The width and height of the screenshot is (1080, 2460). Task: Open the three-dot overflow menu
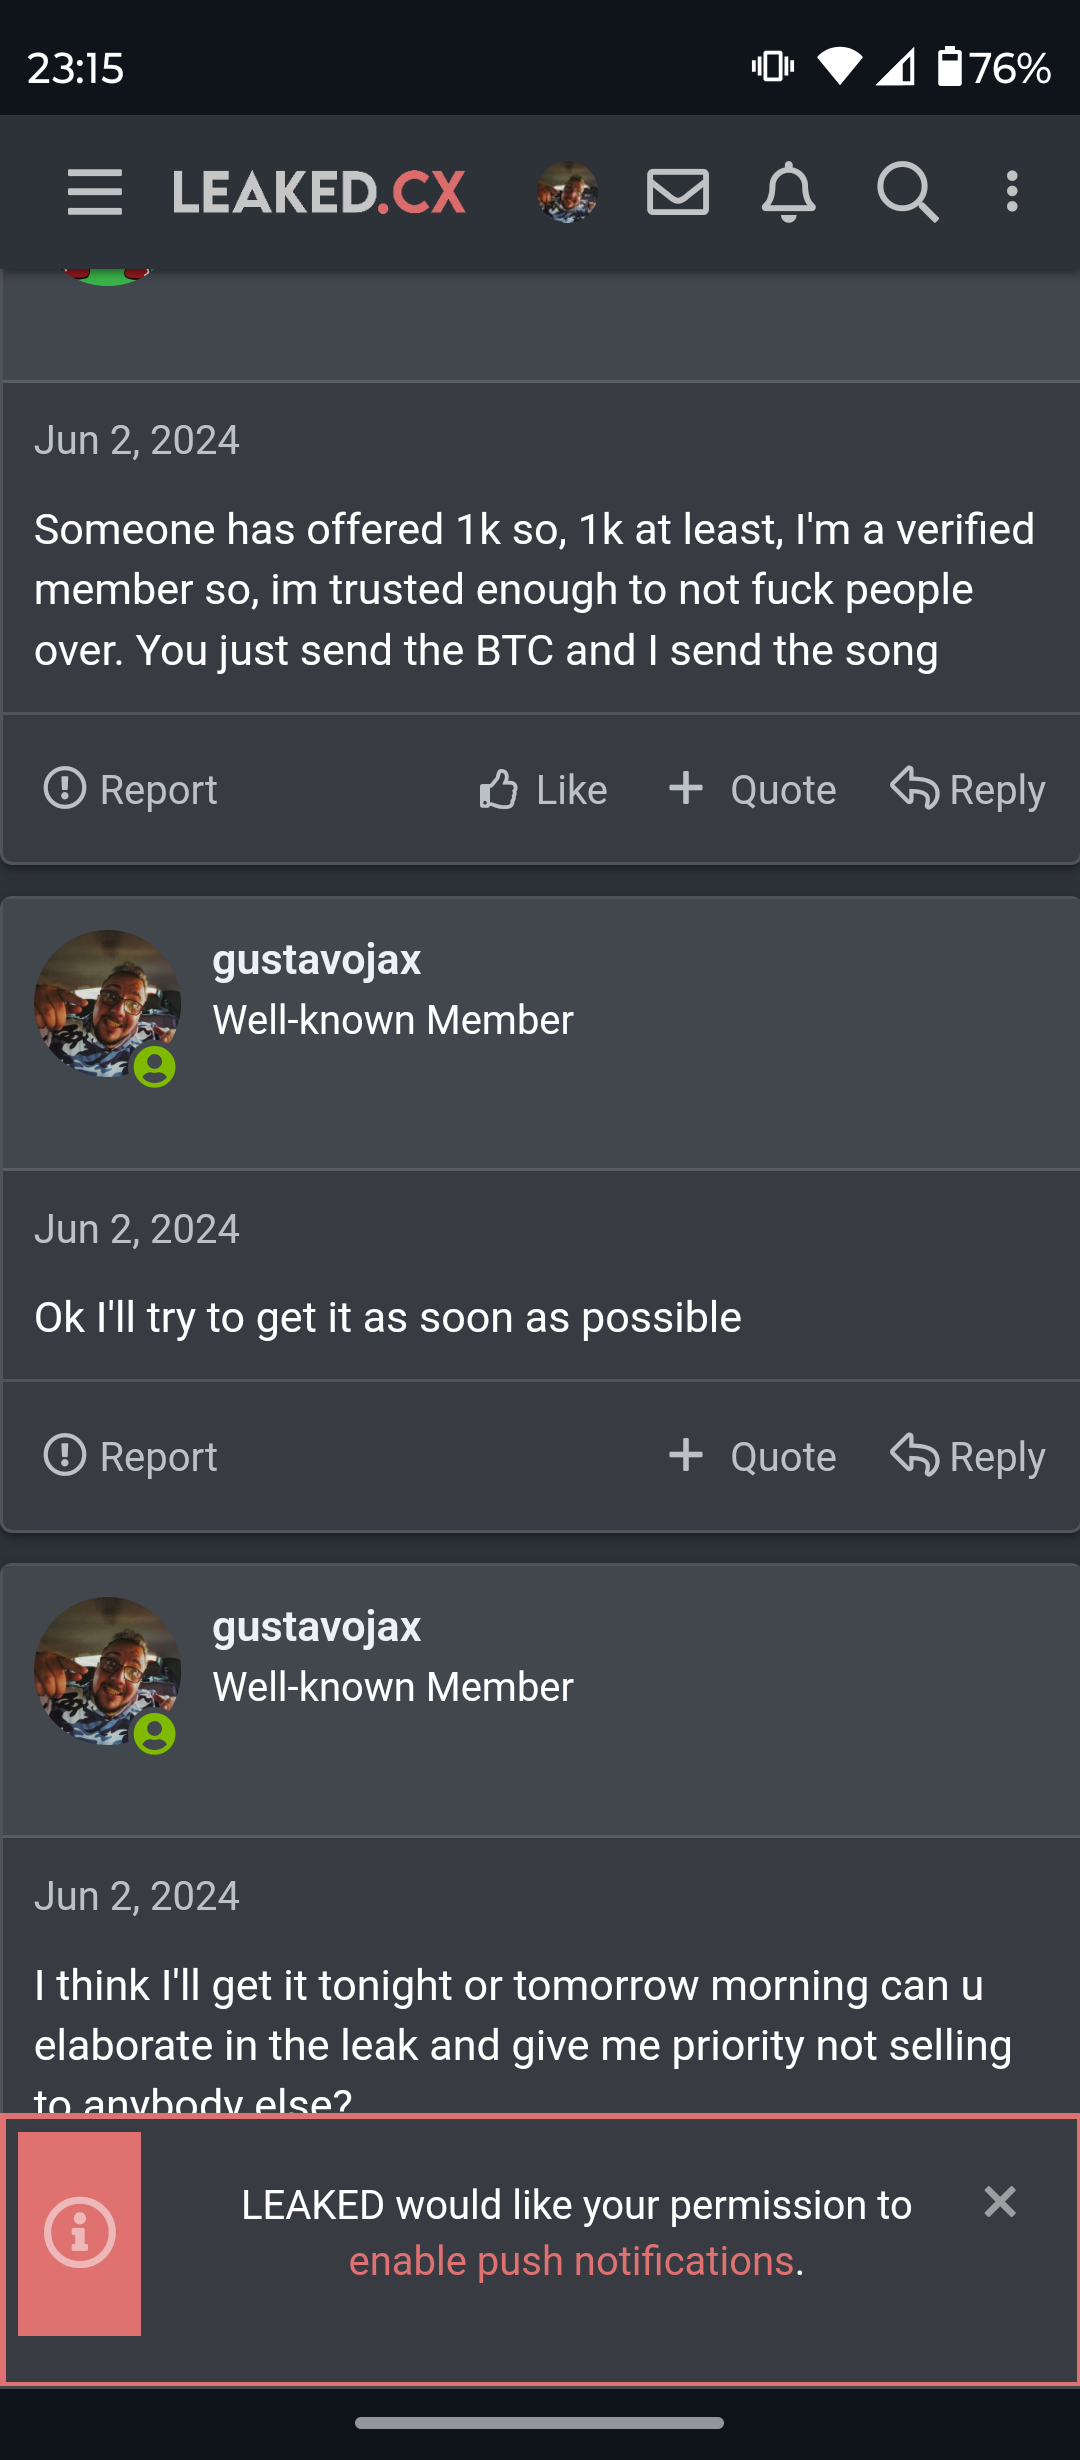point(1012,192)
